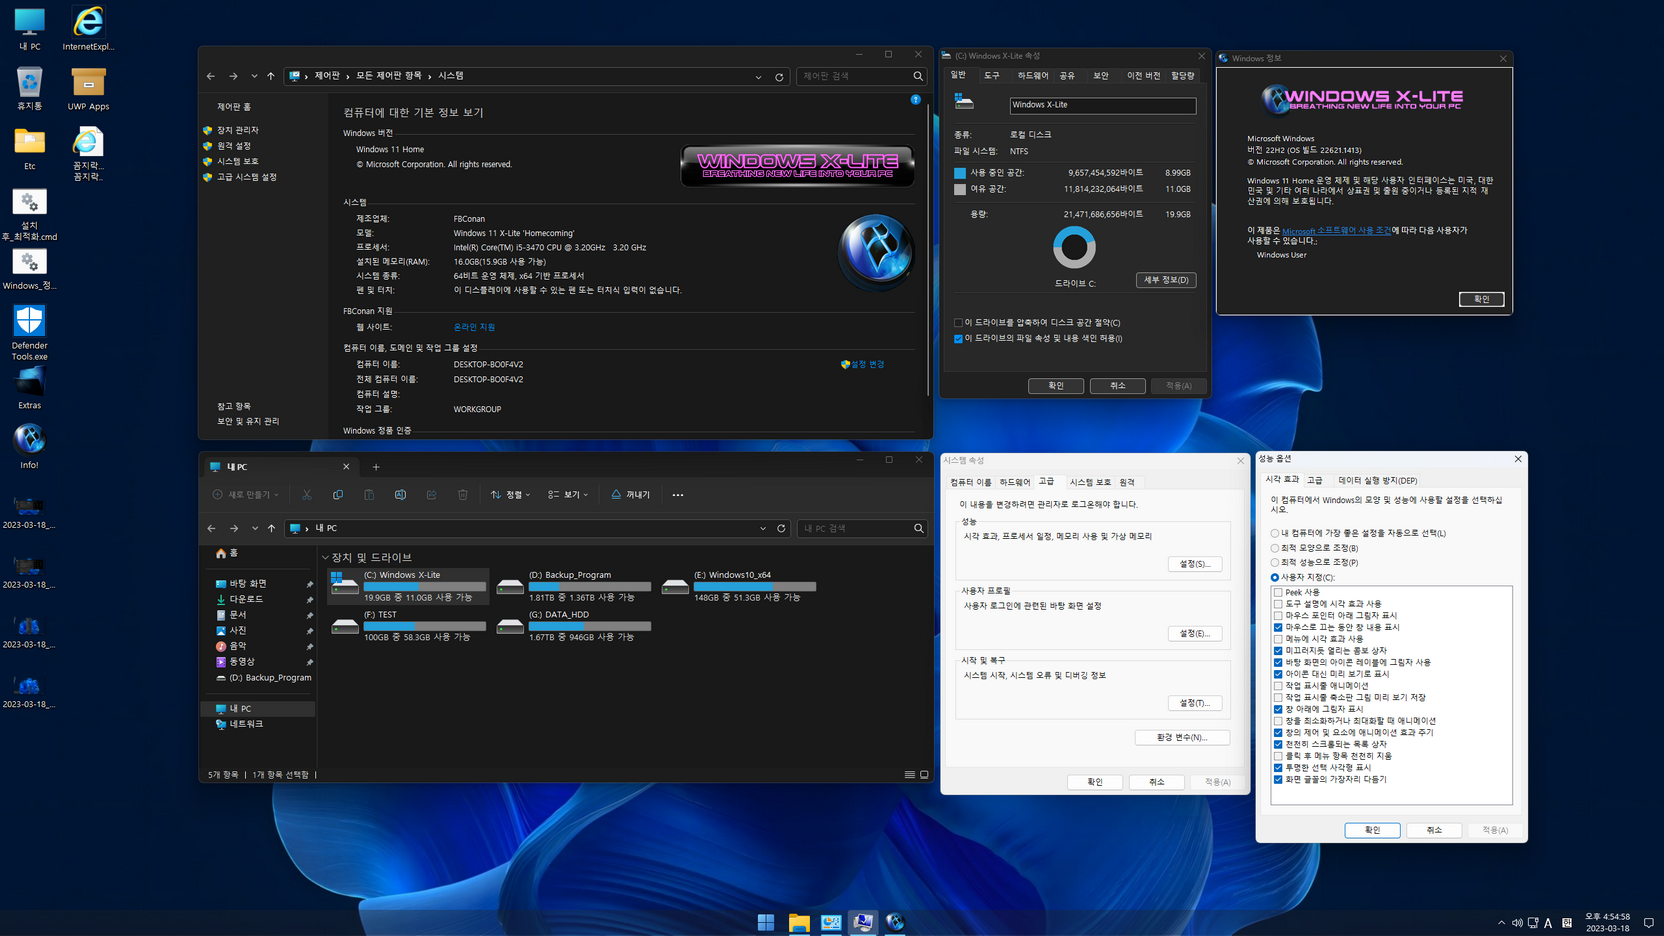The width and height of the screenshot is (1664, 936).
Task: Click refresh in the 내 PC address bar
Action: click(x=782, y=528)
